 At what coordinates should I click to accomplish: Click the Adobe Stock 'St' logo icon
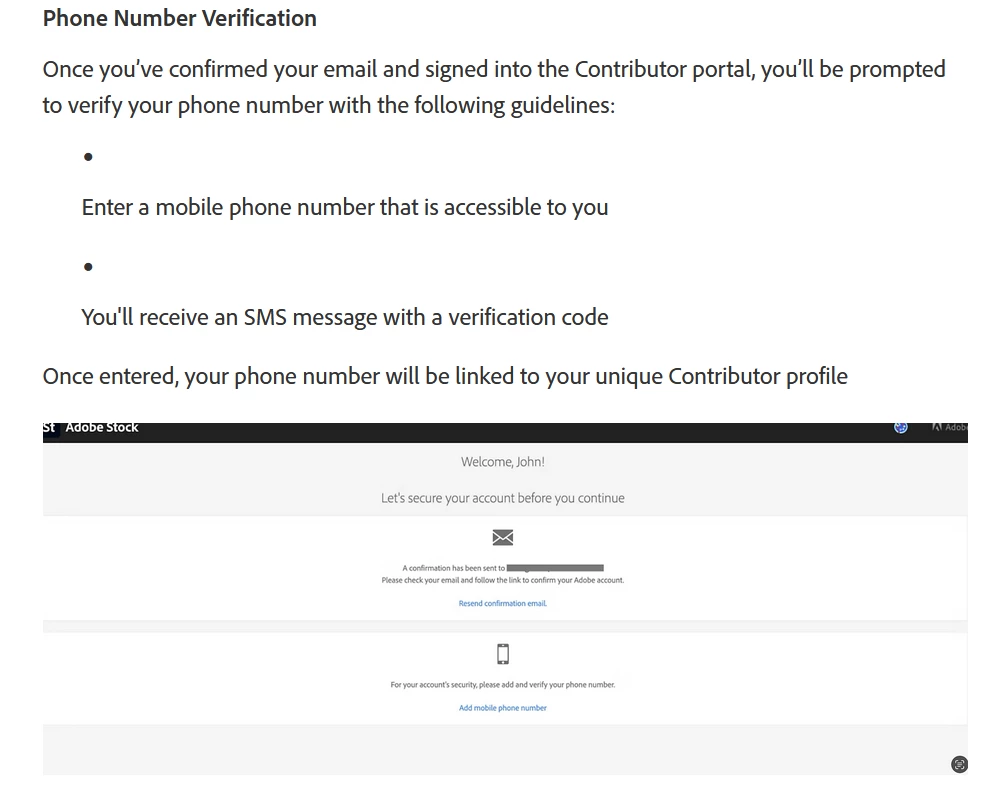click(50, 429)
